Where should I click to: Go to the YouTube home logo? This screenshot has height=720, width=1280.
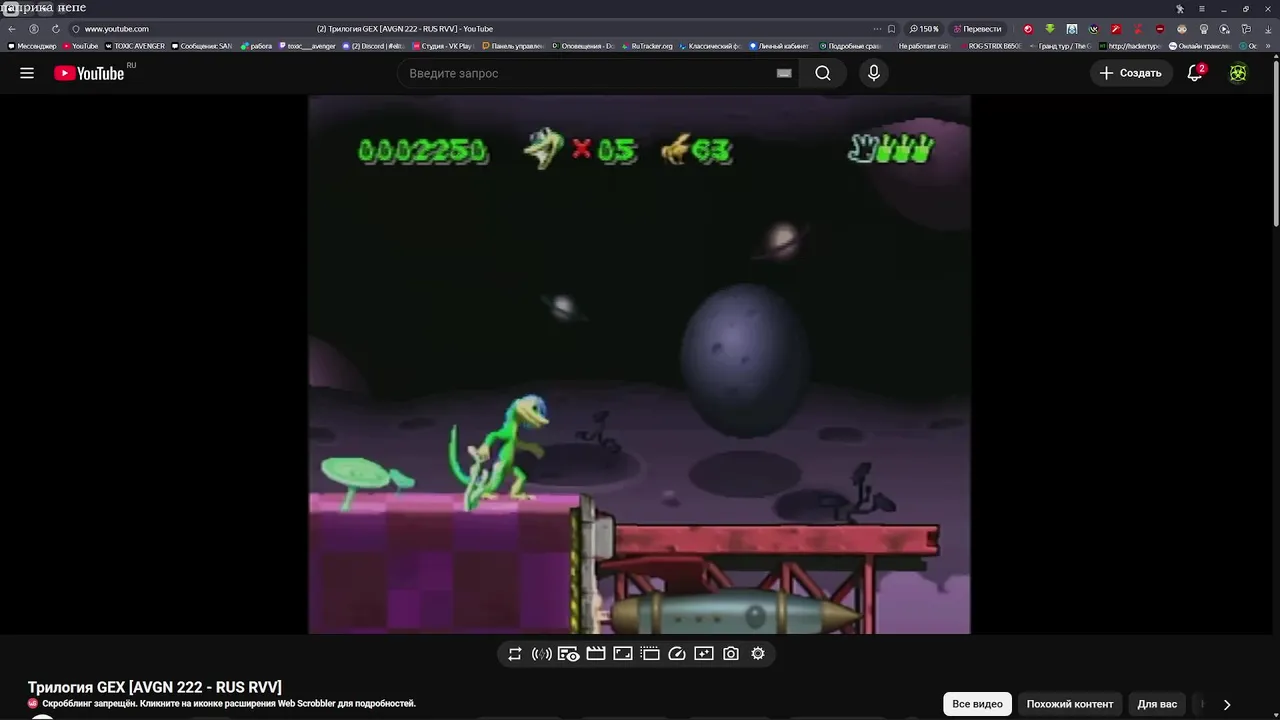pyautogui.click(x=89, y=73)
